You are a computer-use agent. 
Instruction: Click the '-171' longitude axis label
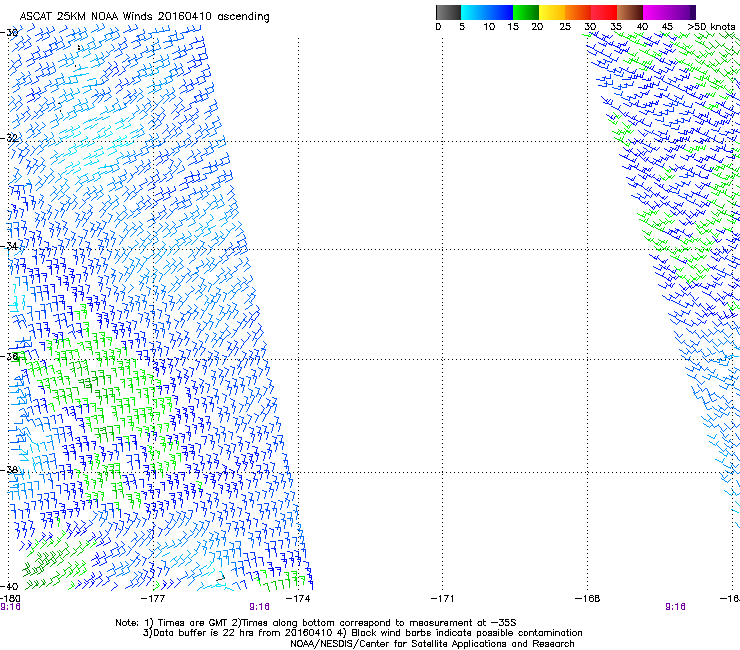(442, 599)
